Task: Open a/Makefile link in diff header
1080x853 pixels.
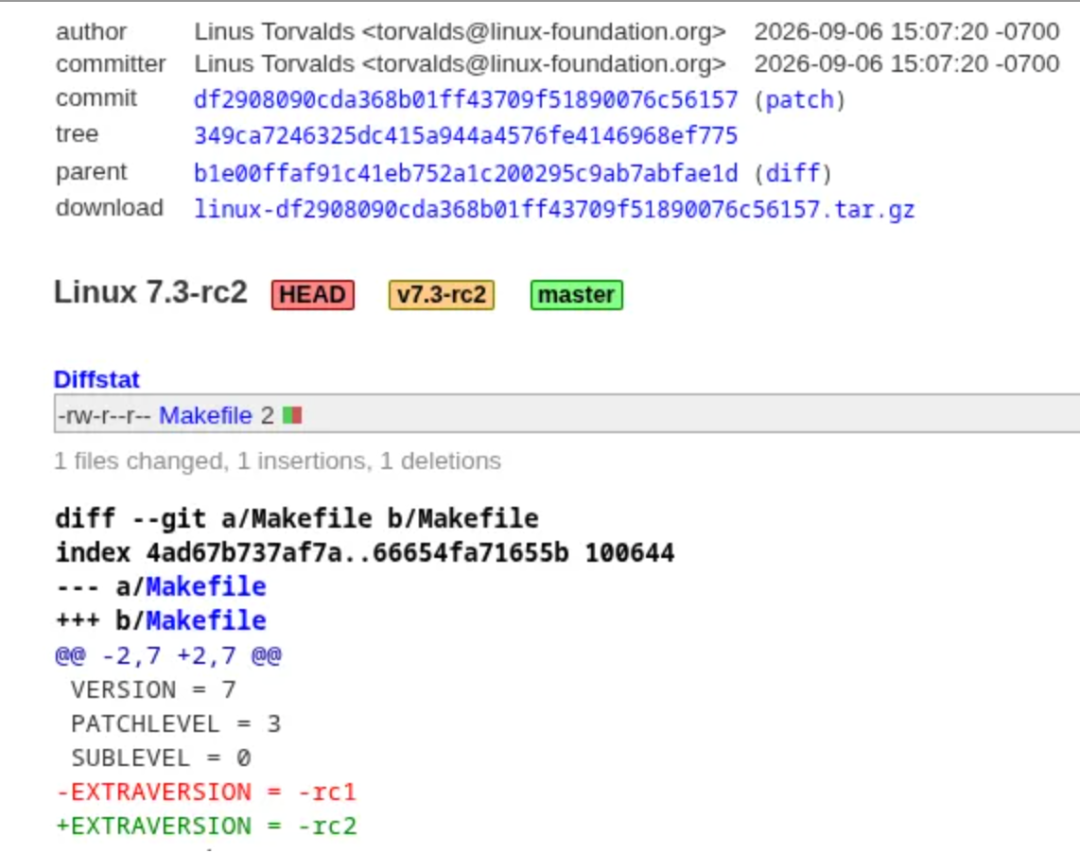Action: tap(206, 586)
